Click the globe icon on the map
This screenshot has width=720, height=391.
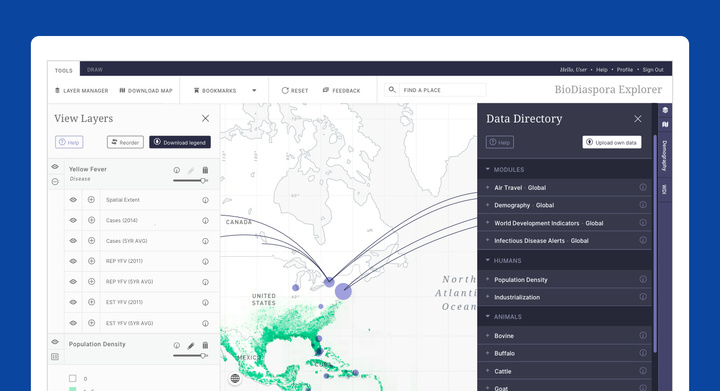[235, 378]
